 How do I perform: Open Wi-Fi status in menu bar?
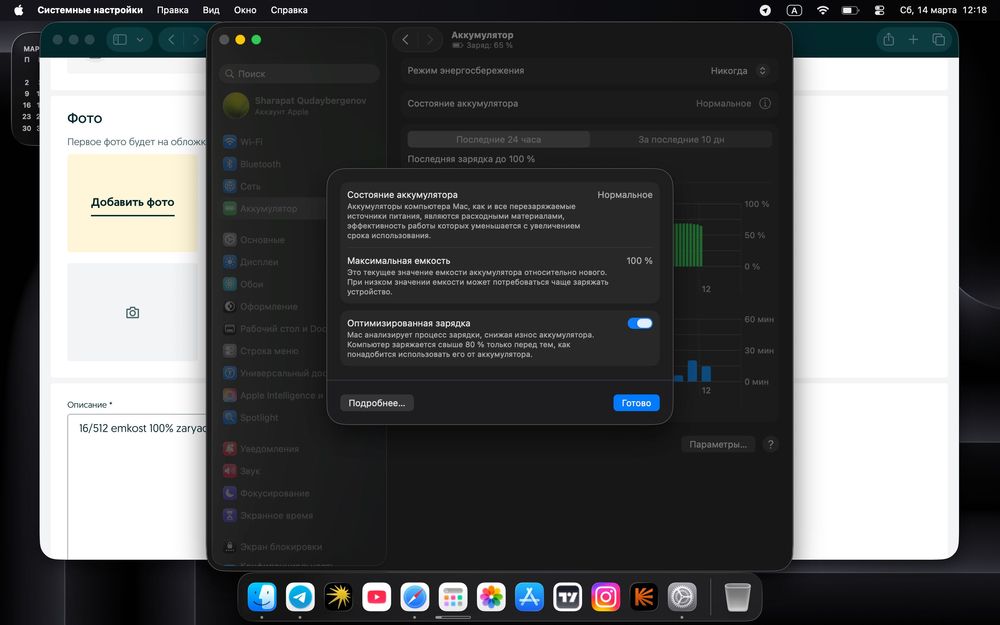[823, 10]
